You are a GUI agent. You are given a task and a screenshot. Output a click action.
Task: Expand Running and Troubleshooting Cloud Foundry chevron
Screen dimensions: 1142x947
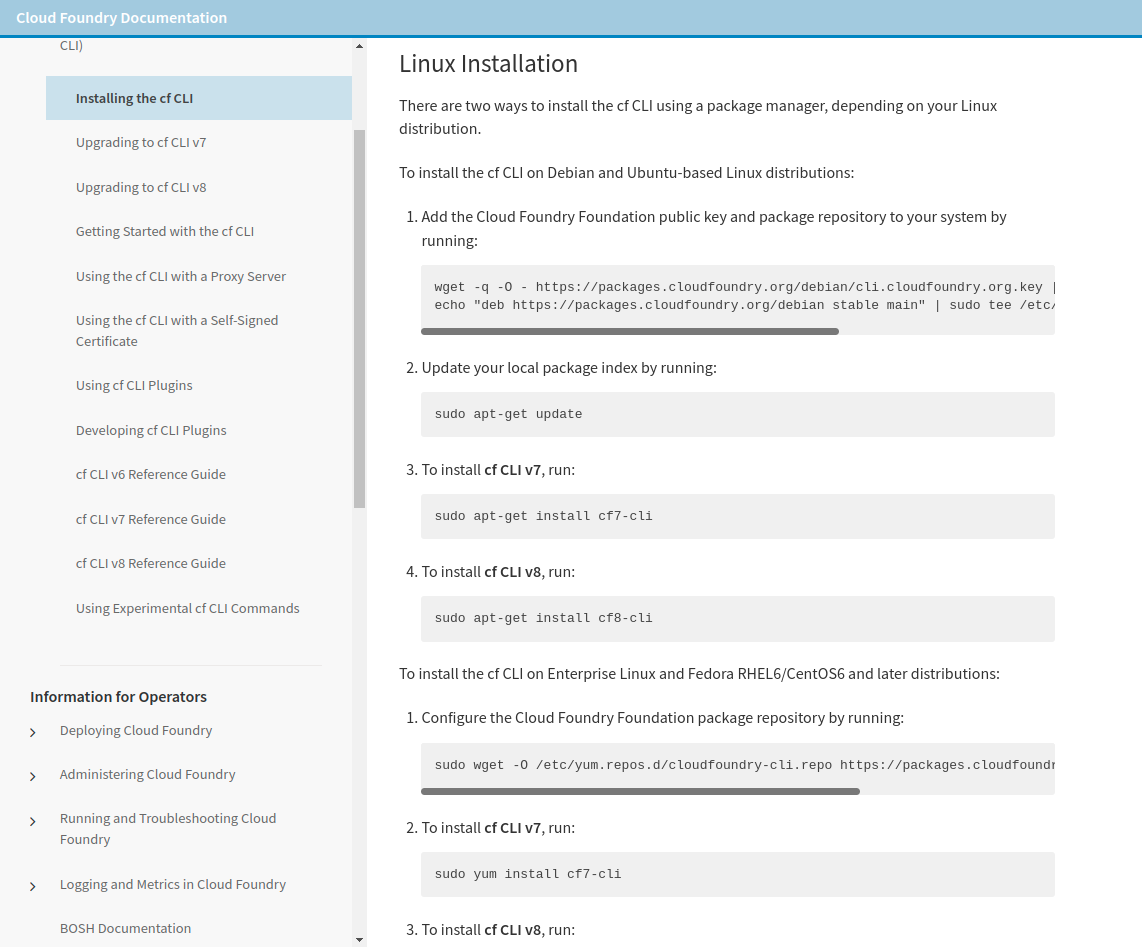coord(33,821)
